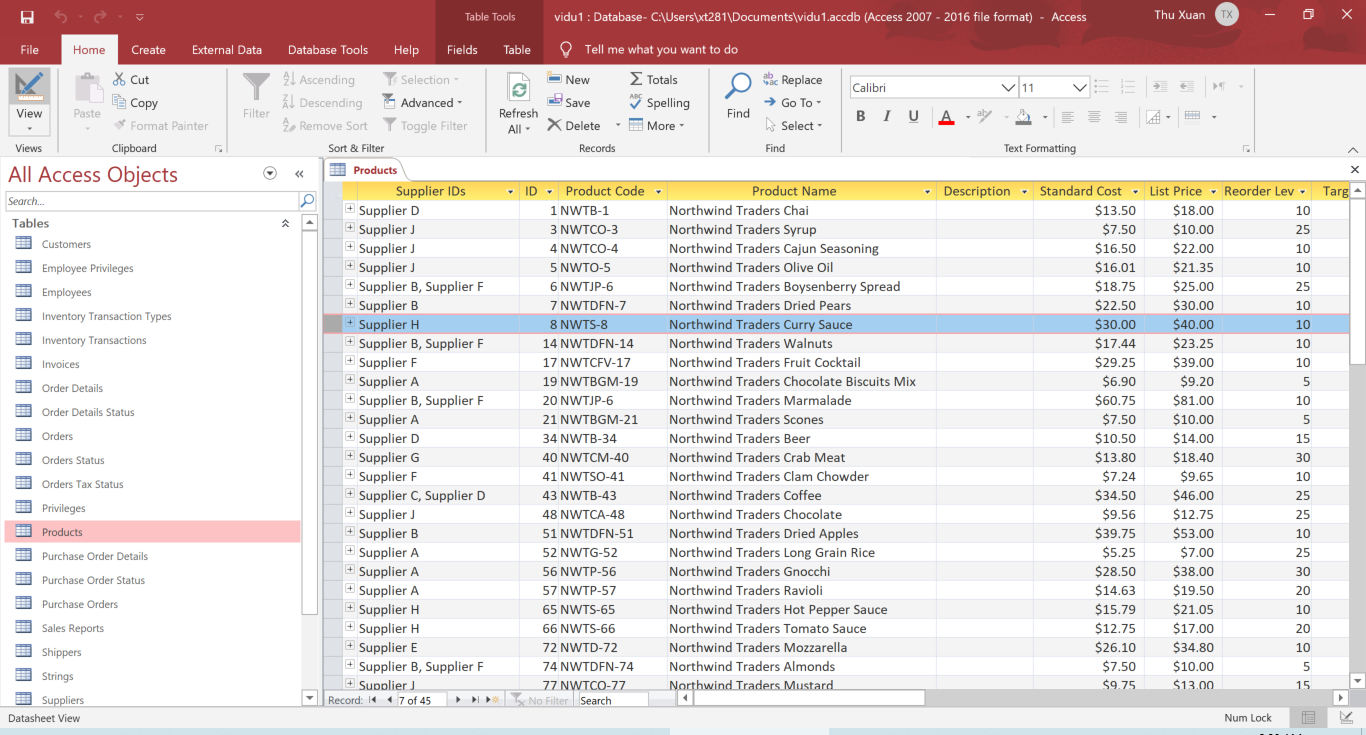This screenshot has height=735, width=1366.
Task: Select the Products document tab
Action: pos(365,170)
